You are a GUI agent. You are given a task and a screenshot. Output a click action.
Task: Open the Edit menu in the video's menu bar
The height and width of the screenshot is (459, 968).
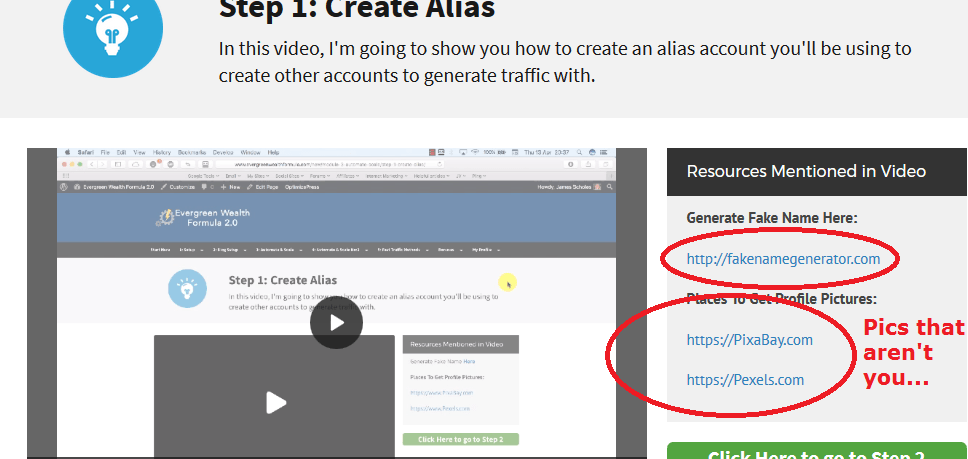click(122, 152)
